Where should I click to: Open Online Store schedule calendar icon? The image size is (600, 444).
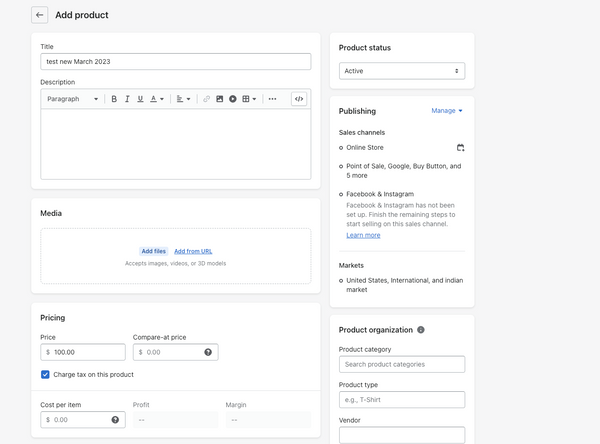[x=460, y=148]
